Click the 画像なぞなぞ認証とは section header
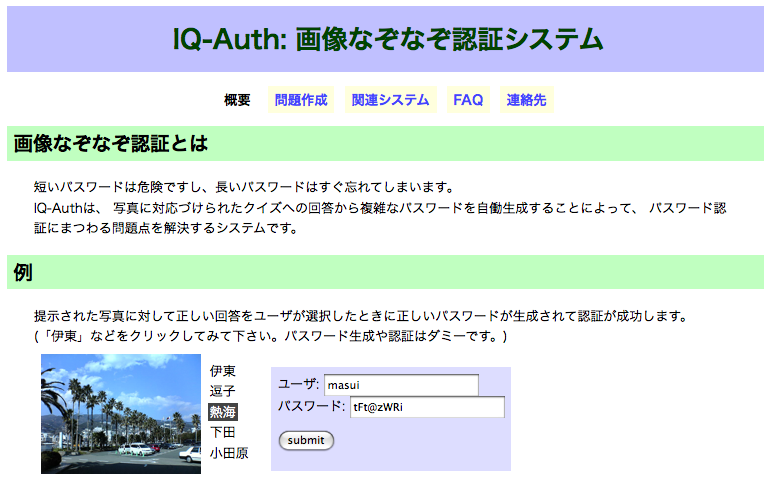The height and width of the screenshot is (487, 772). (x=111, y=144)
